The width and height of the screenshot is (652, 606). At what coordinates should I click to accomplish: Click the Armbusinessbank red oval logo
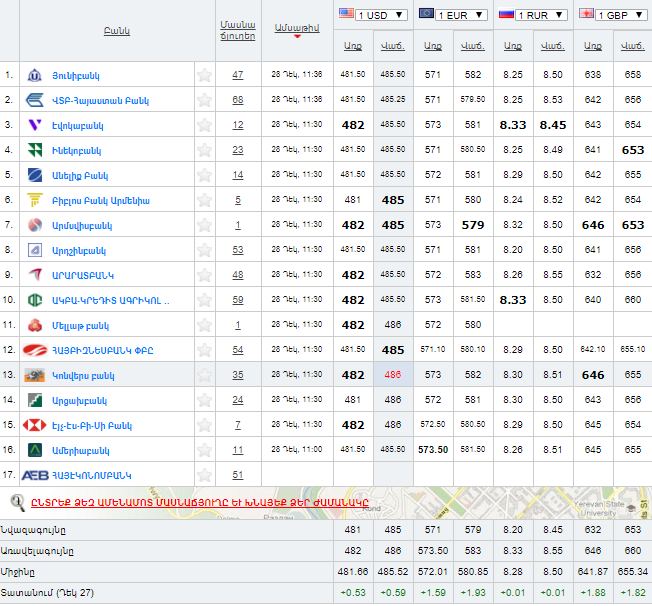click(x=35, y=350)
